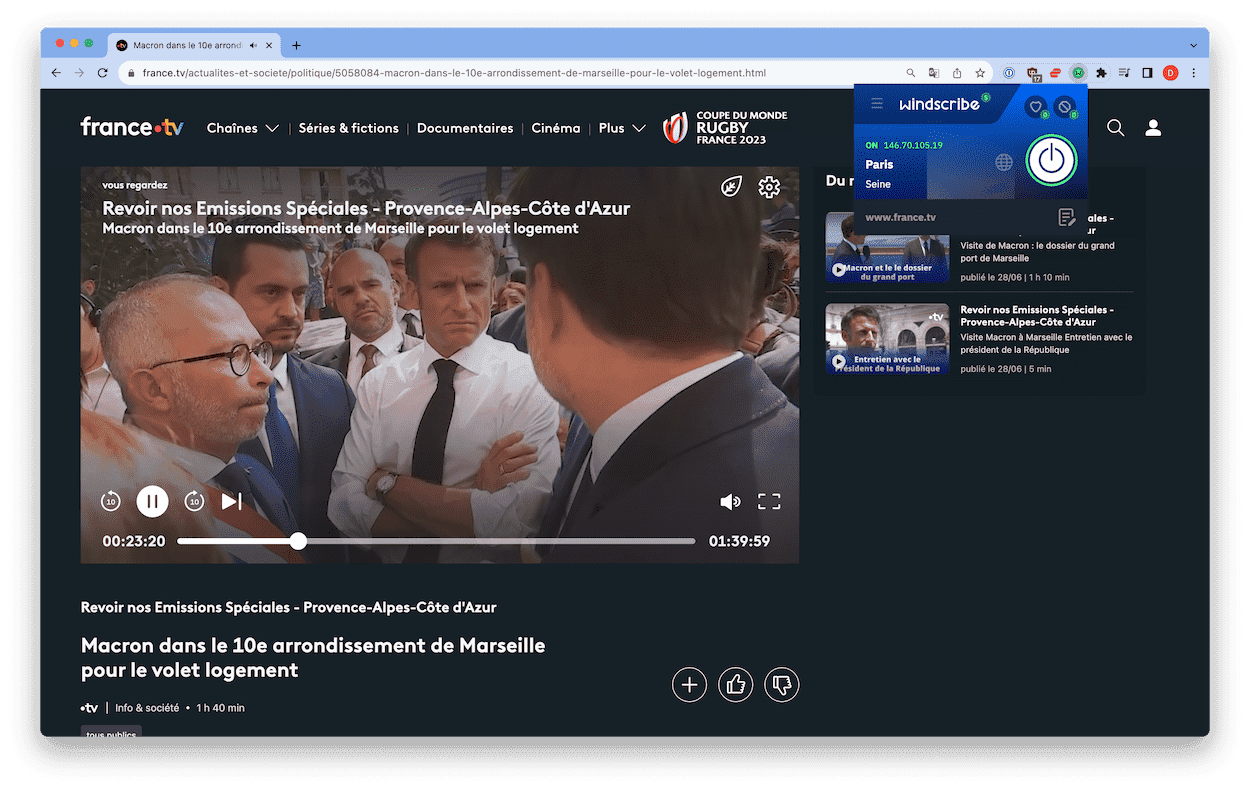Open Coupe du Monde Rugby France 2023 page
The width and height of the screenshot is (1250, 790).
pyautogui.click(x=726, y=128)
